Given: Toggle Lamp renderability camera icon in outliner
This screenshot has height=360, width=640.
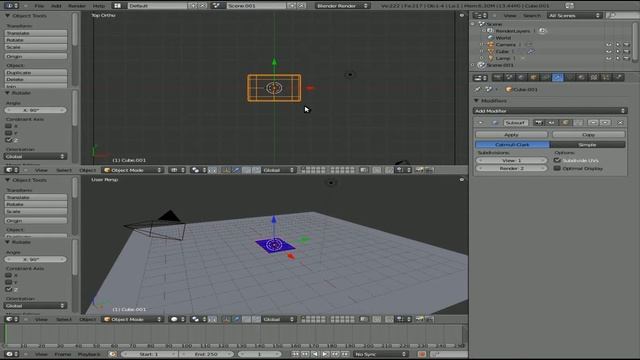Looking at the screenshot, I should (x=627, y=58).
